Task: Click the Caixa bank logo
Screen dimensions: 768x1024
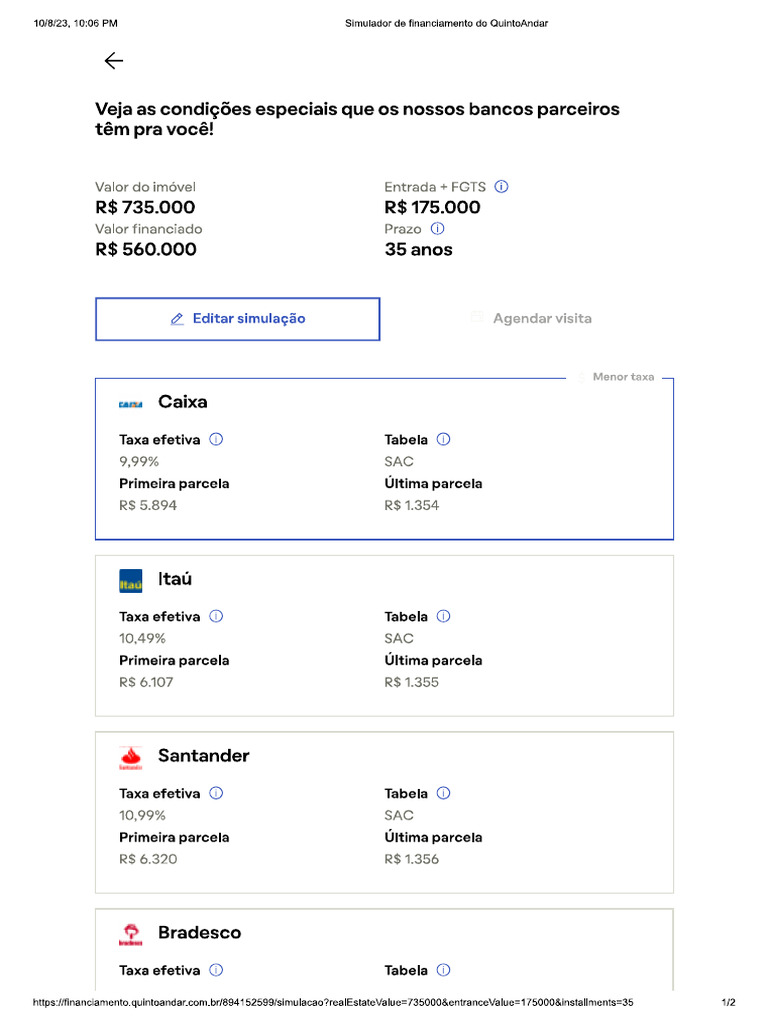Action: (x=131, y=403)
